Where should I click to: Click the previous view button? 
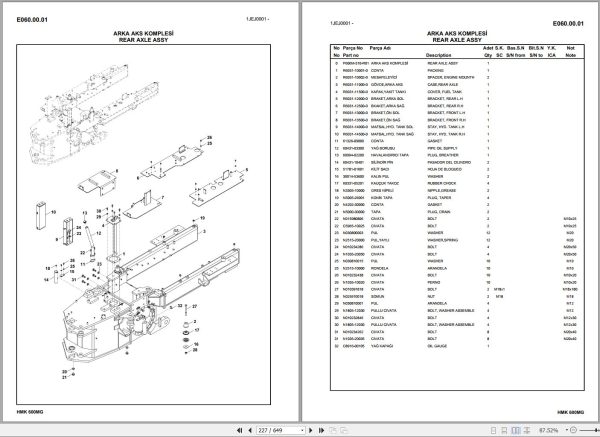(333, 430)
